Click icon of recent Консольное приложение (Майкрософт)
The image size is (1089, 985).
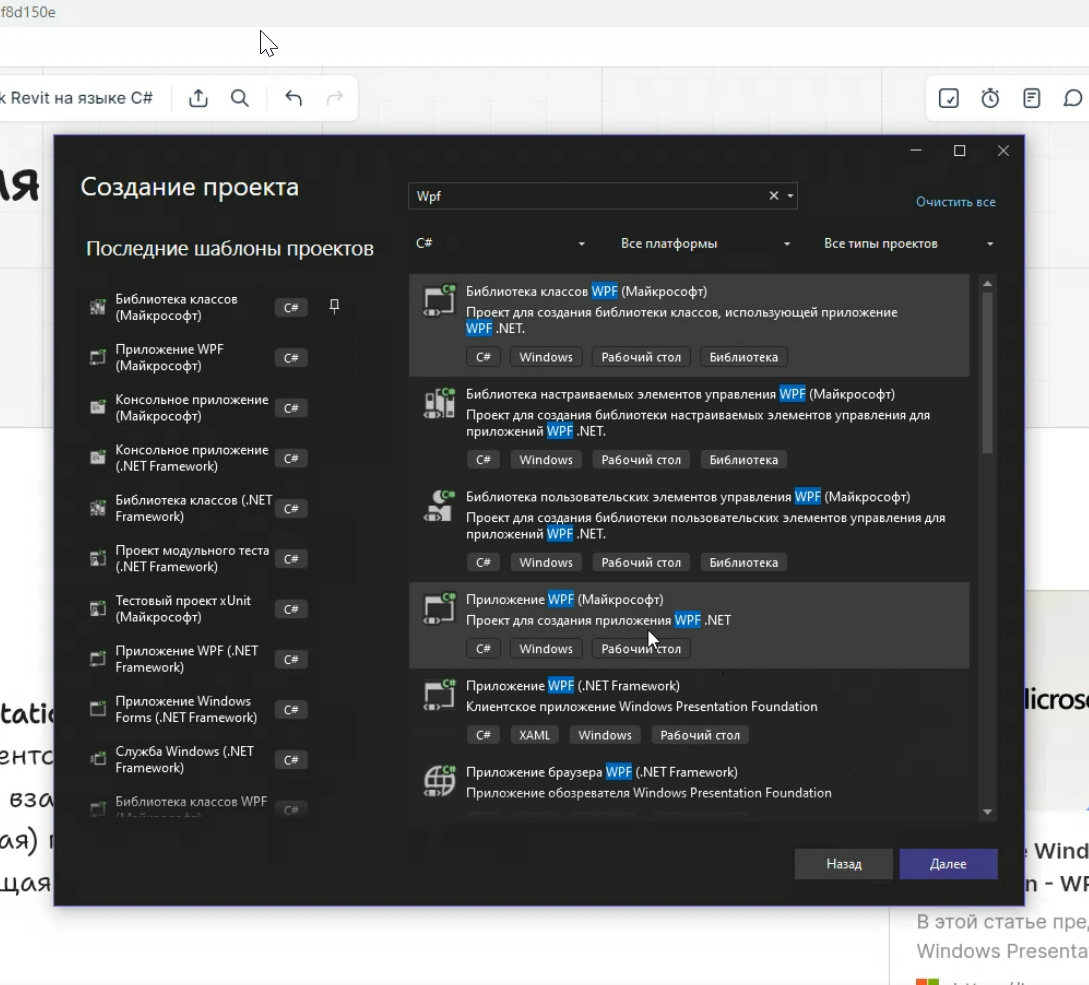[x=98, y=407]
